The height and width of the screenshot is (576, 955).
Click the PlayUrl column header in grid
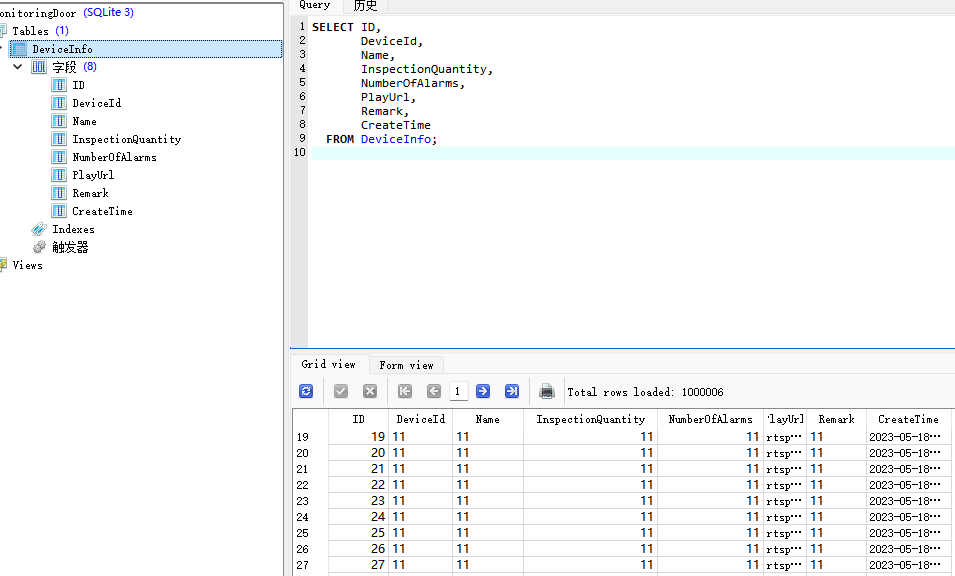click(x=786, y=419)
